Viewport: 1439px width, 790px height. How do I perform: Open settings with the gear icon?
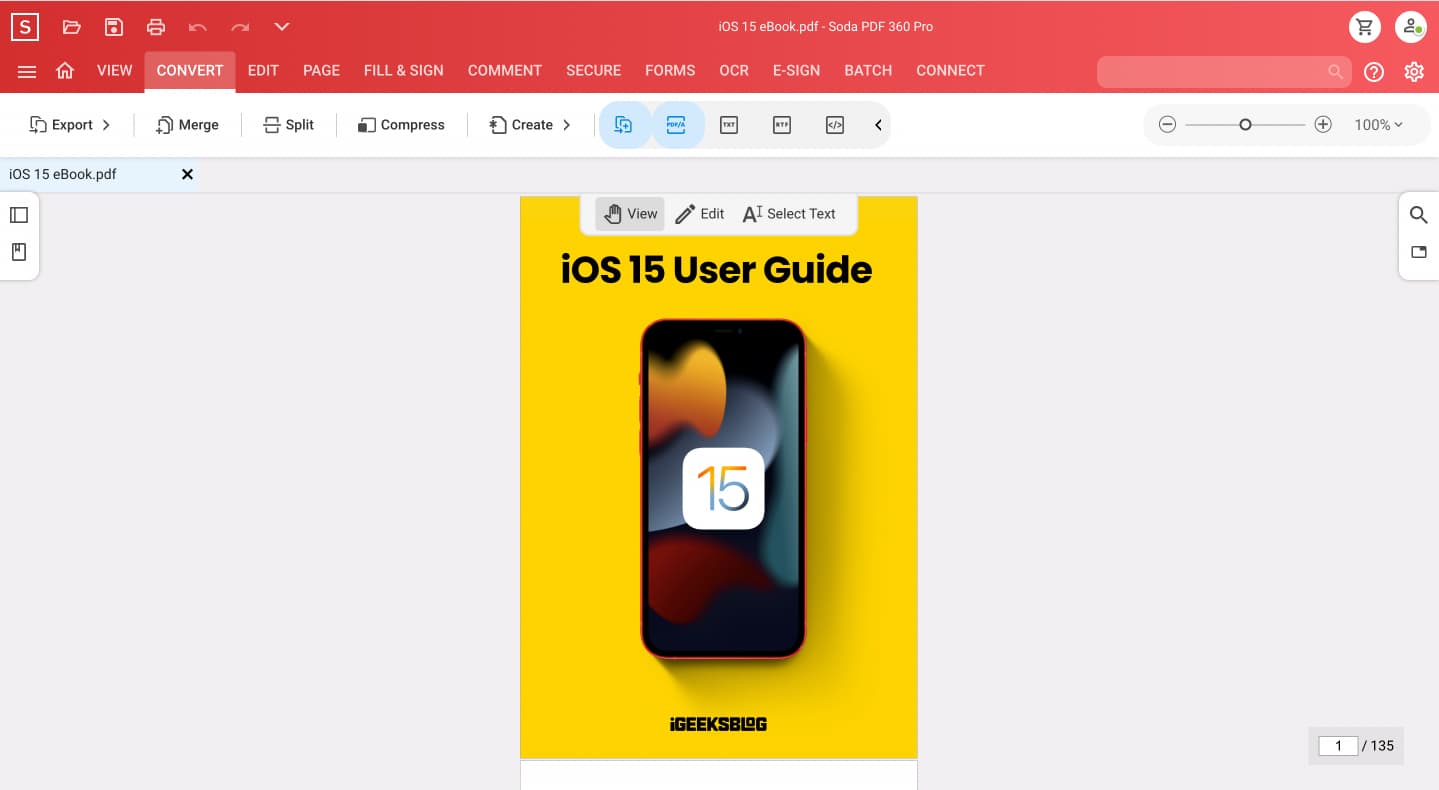[1414, 72]
